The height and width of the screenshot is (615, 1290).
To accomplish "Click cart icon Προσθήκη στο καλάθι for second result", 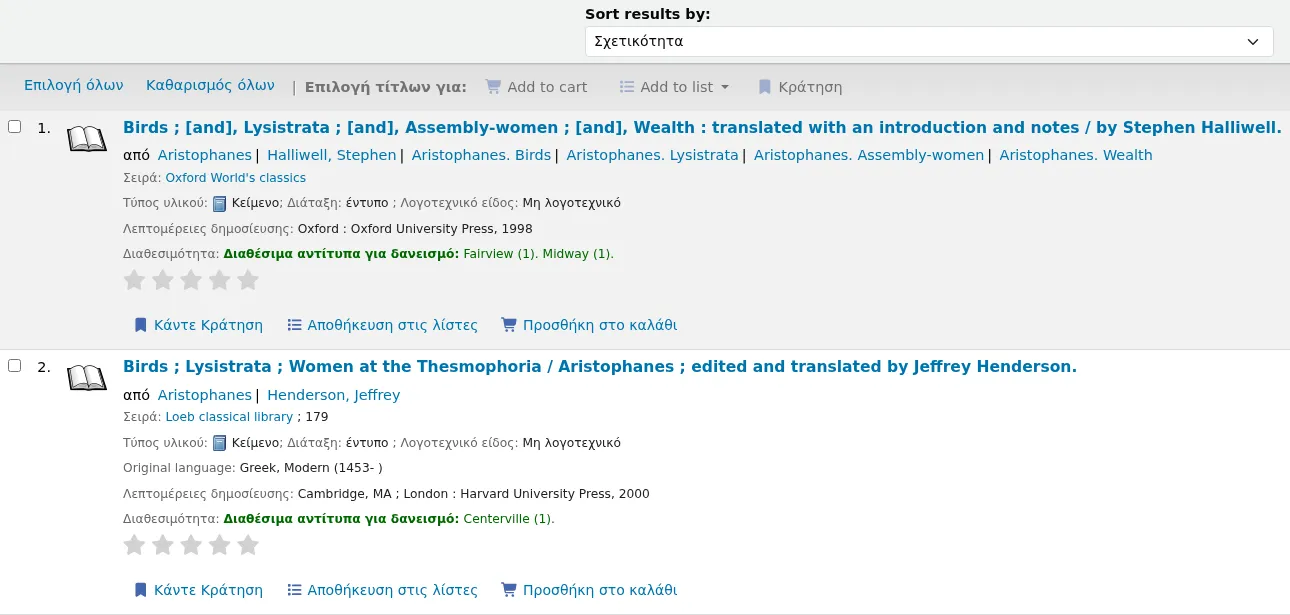I will coord(509,590).
